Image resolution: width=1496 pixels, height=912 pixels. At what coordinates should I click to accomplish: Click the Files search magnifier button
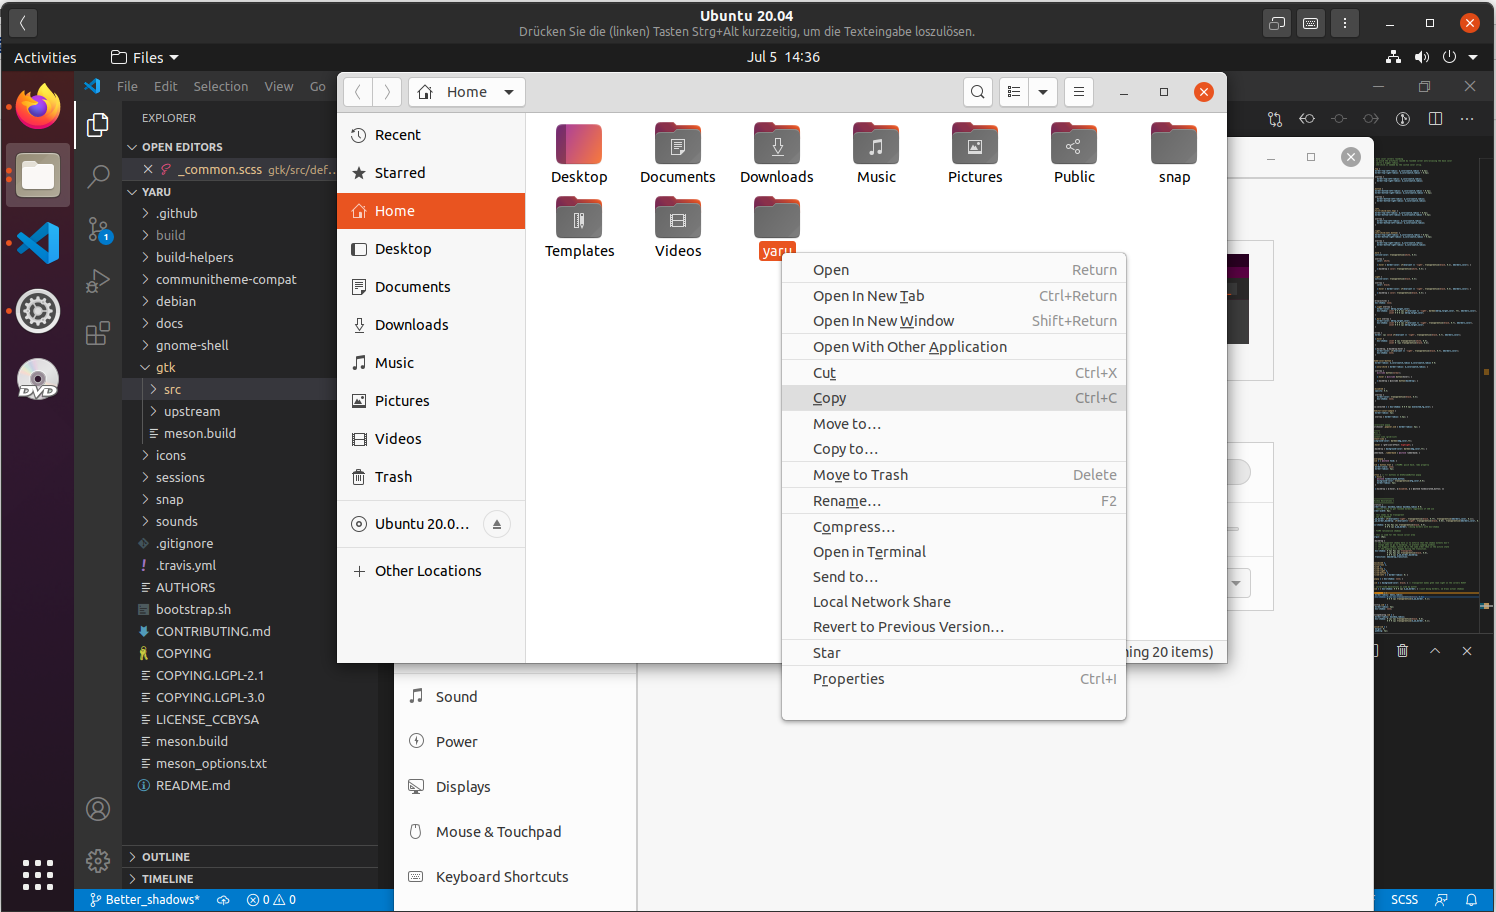point(978,92)
